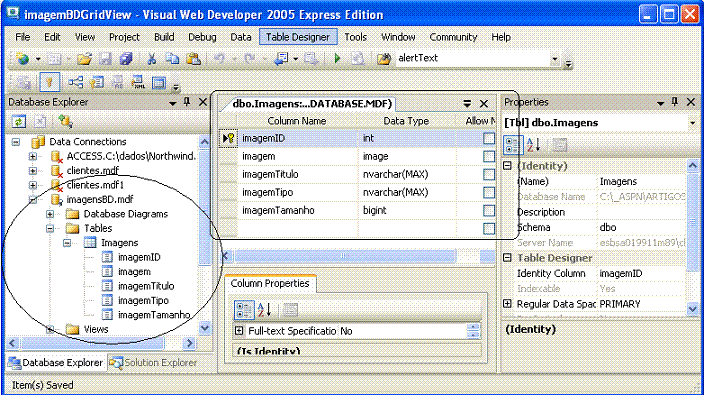The image size is (704, 395).
Task: Toggle Allow Nulls for imagemTipo row
Action: [489, 193]
